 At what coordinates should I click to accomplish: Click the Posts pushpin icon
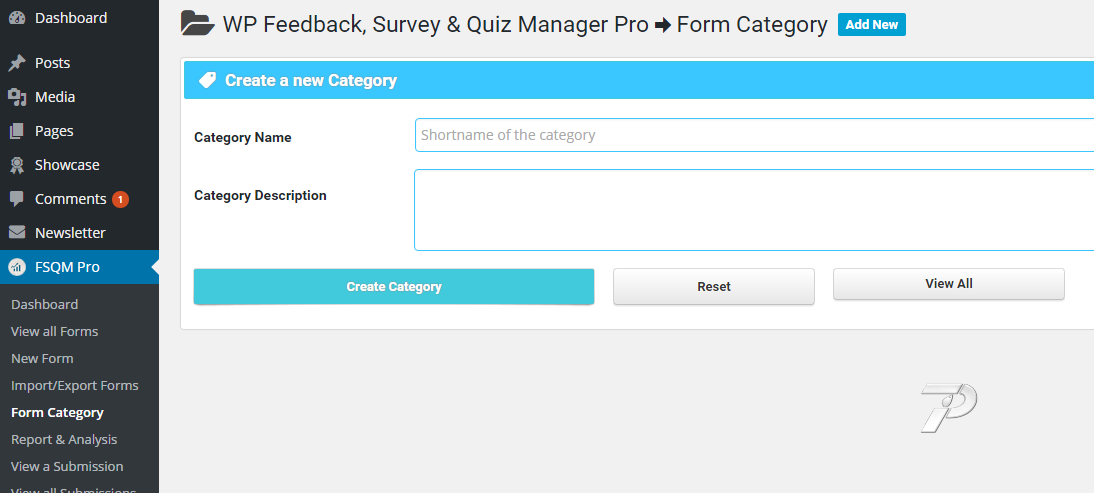click(x=17, y=63)
